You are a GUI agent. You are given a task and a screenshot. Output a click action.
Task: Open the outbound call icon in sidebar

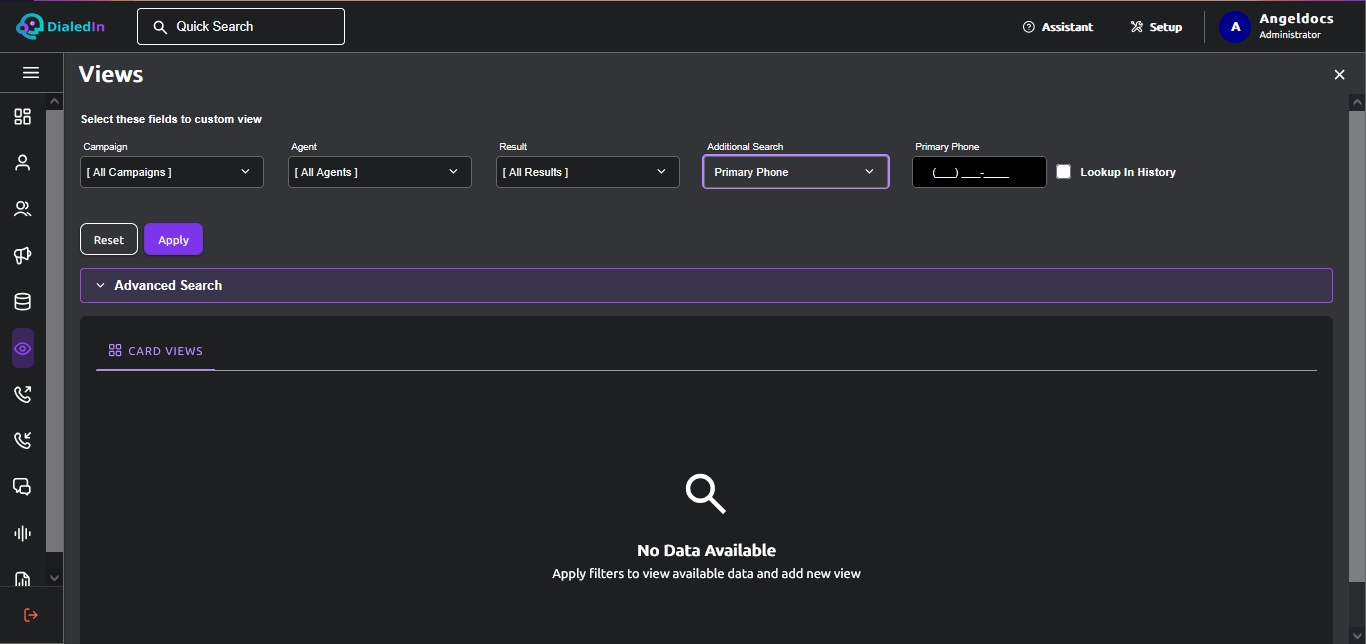click(x=22, y=394)
